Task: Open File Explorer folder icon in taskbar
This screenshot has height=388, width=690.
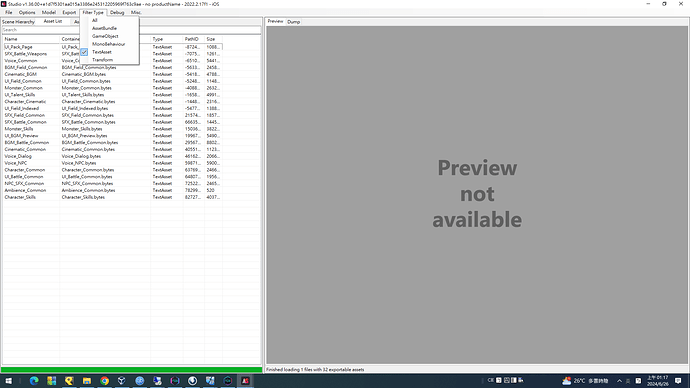Action: pos(87,381)
